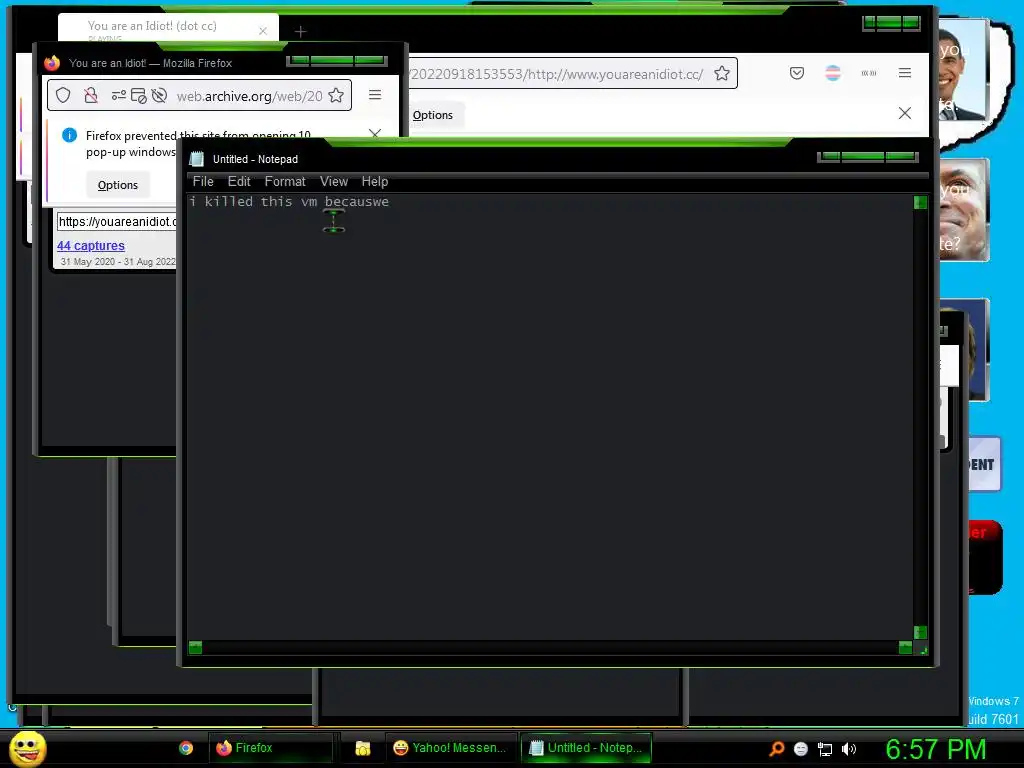Click the volume speaker tray icon
This screenshot has height=768, width=1024.
[849, 749]
